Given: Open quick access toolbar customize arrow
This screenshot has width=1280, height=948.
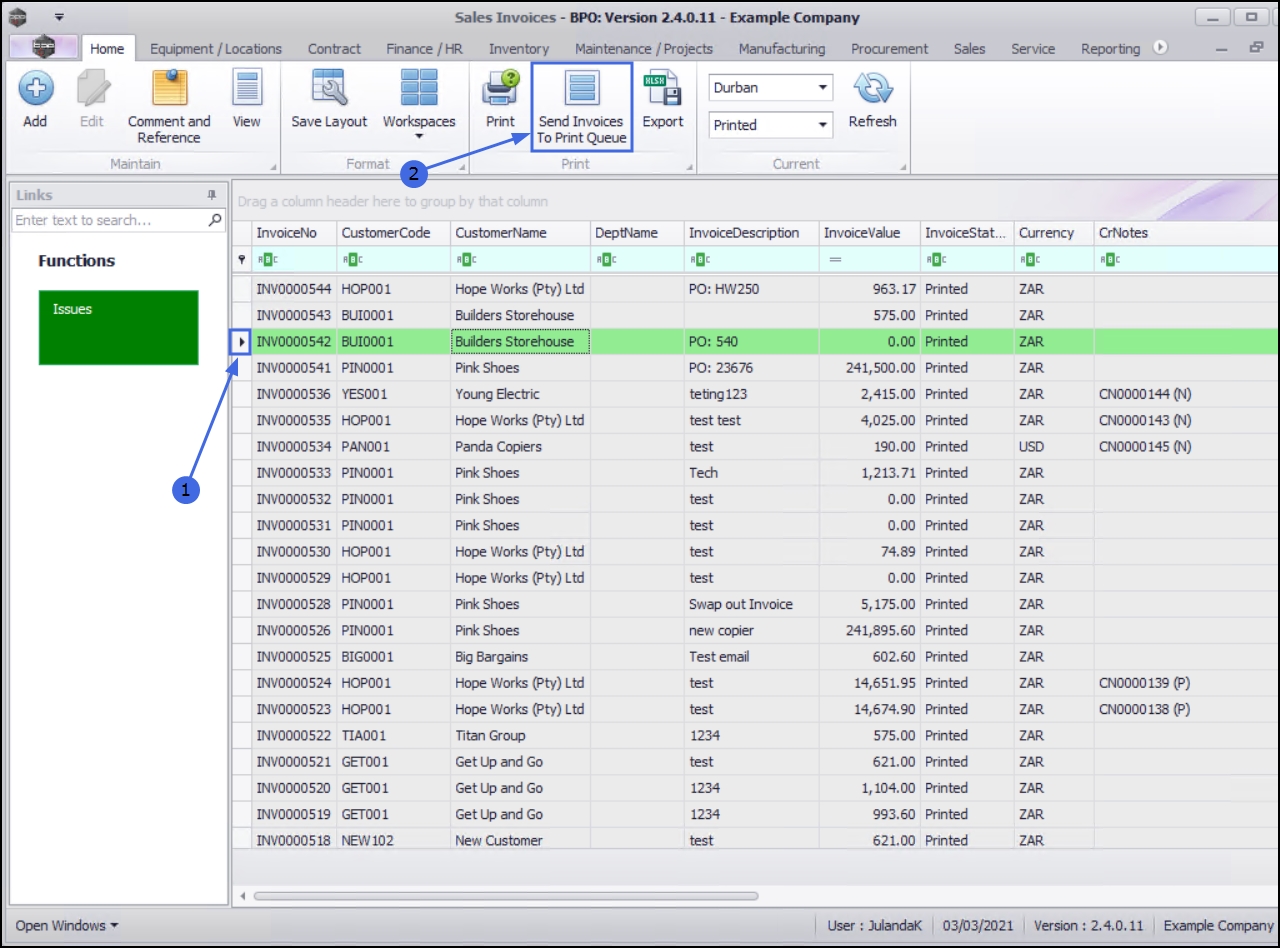Looking at the screenshot, I should pyautogui.click(x=59, y=17).
